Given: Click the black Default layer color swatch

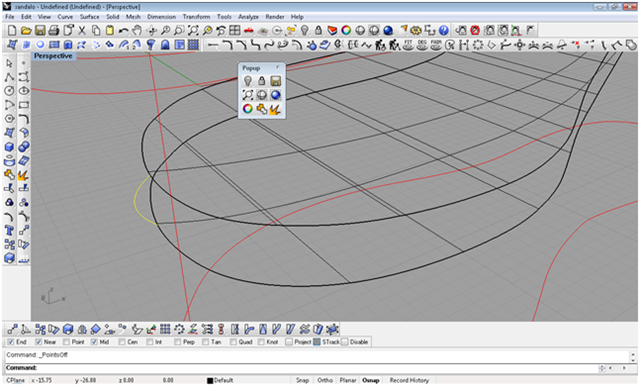Looking at the screenshot, I should [210, 381].
